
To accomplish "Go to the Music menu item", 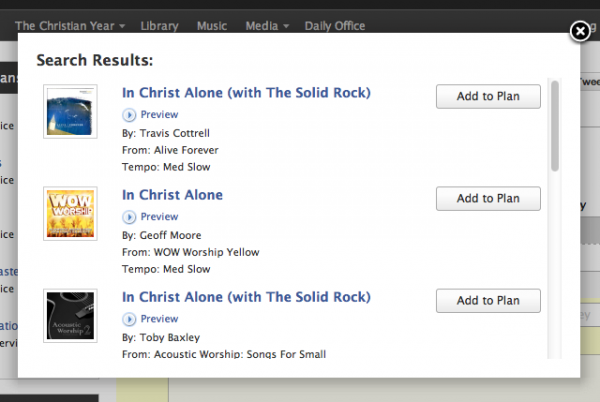I will coord(211,25).
